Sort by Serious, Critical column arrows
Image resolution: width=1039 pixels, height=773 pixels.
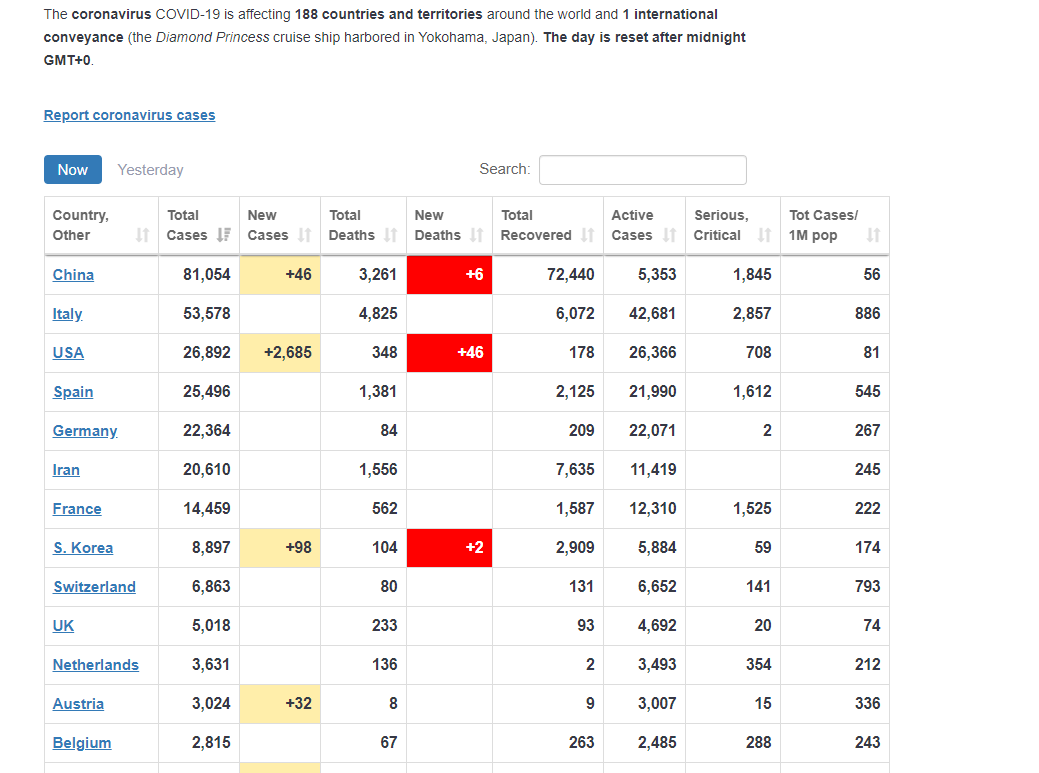click(765, 235)
